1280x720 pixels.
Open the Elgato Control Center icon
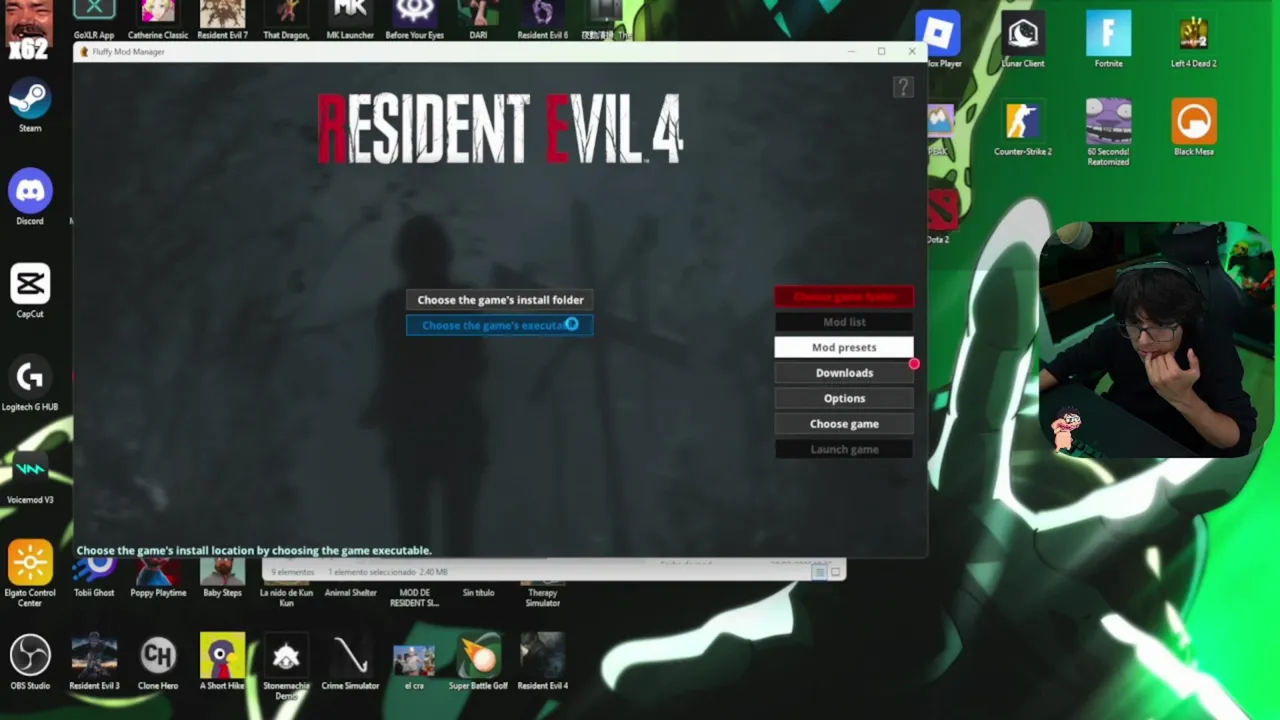[x=30, y=573]
